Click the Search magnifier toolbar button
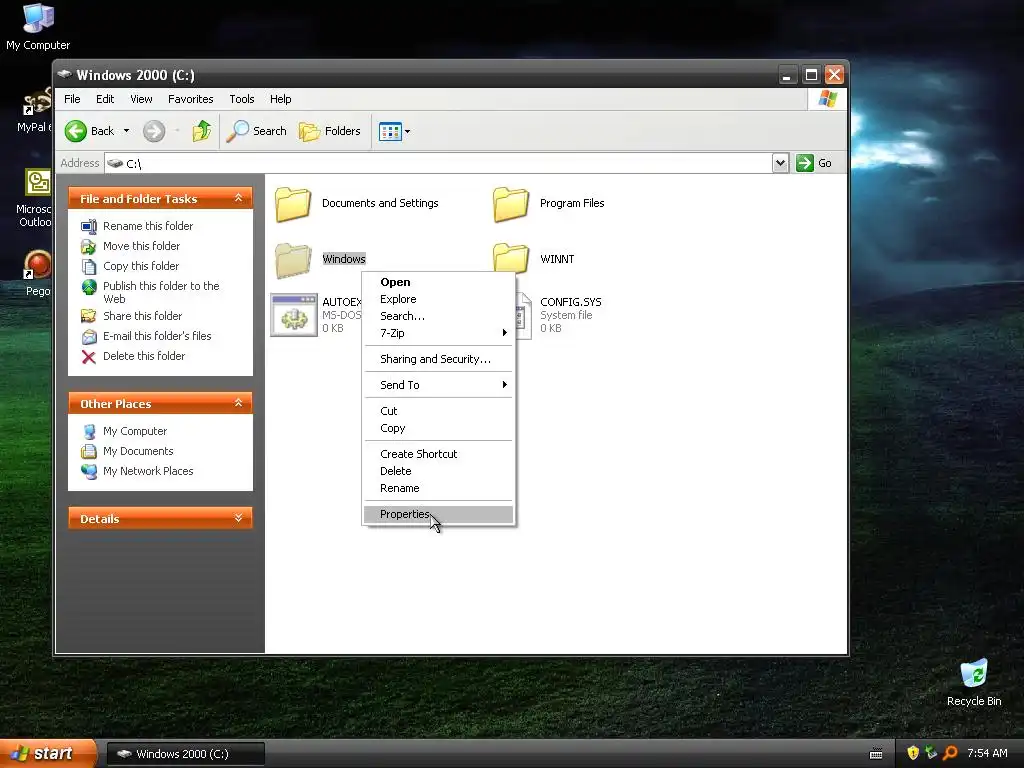 point(257,131)
